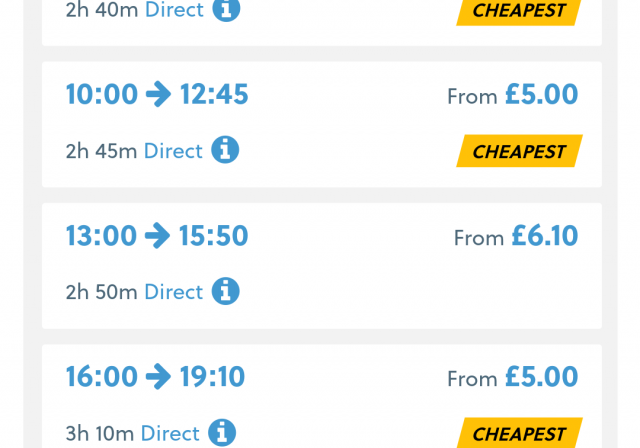640x448 pixels.
Task: Click the £6.10 price on 13:00 journey
Action: 545,235
